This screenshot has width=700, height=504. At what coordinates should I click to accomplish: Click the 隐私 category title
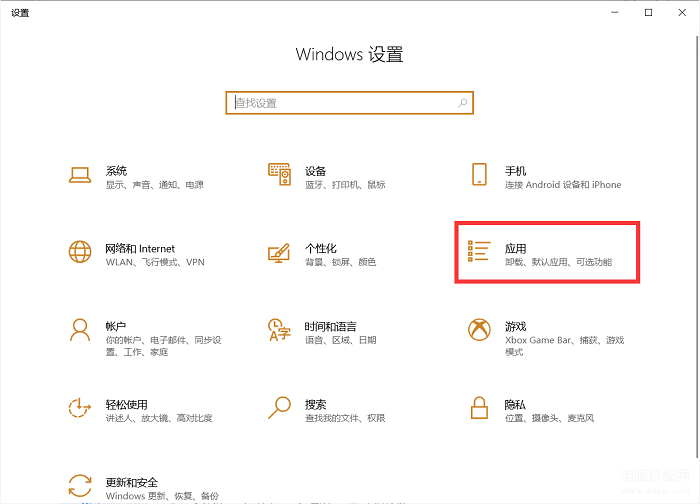click(515, 404)
